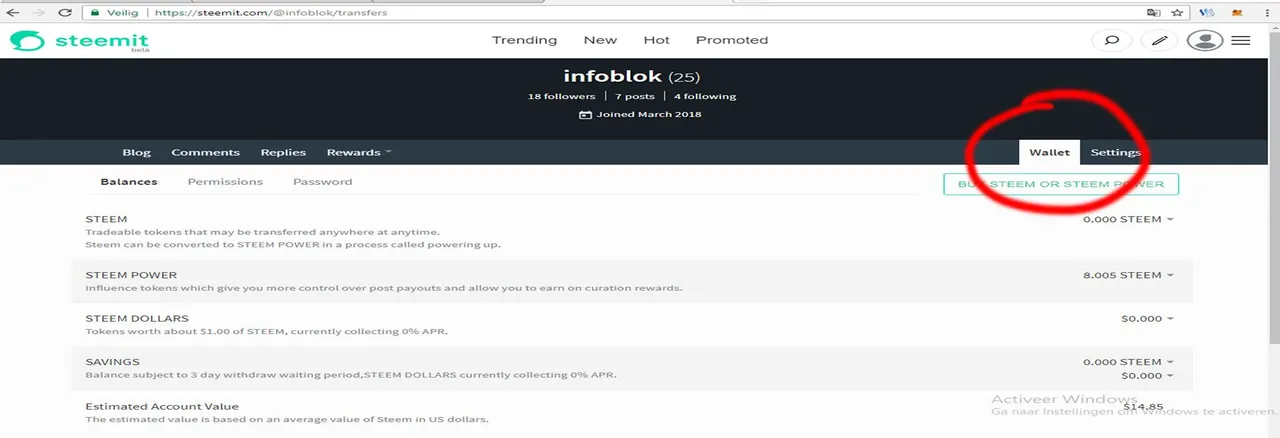1280x438 pixels.
Task: Expand the Savings 0.000 STEEM dropdown
Action: tap(1128, 362)
